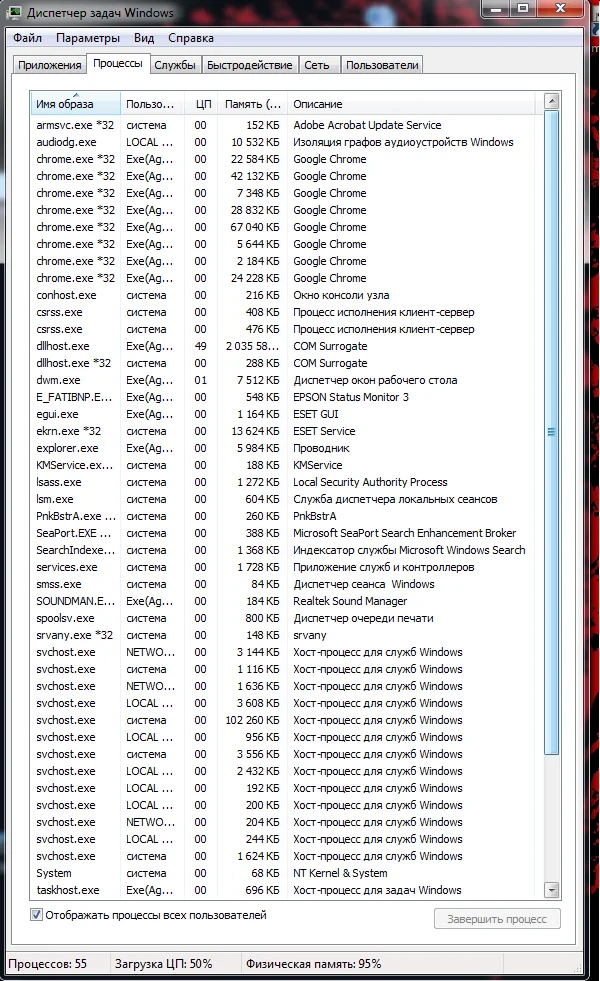Viewport: 600px width, 981px height.
Task: Select the lsm.exe process
Action: [285, 499]
